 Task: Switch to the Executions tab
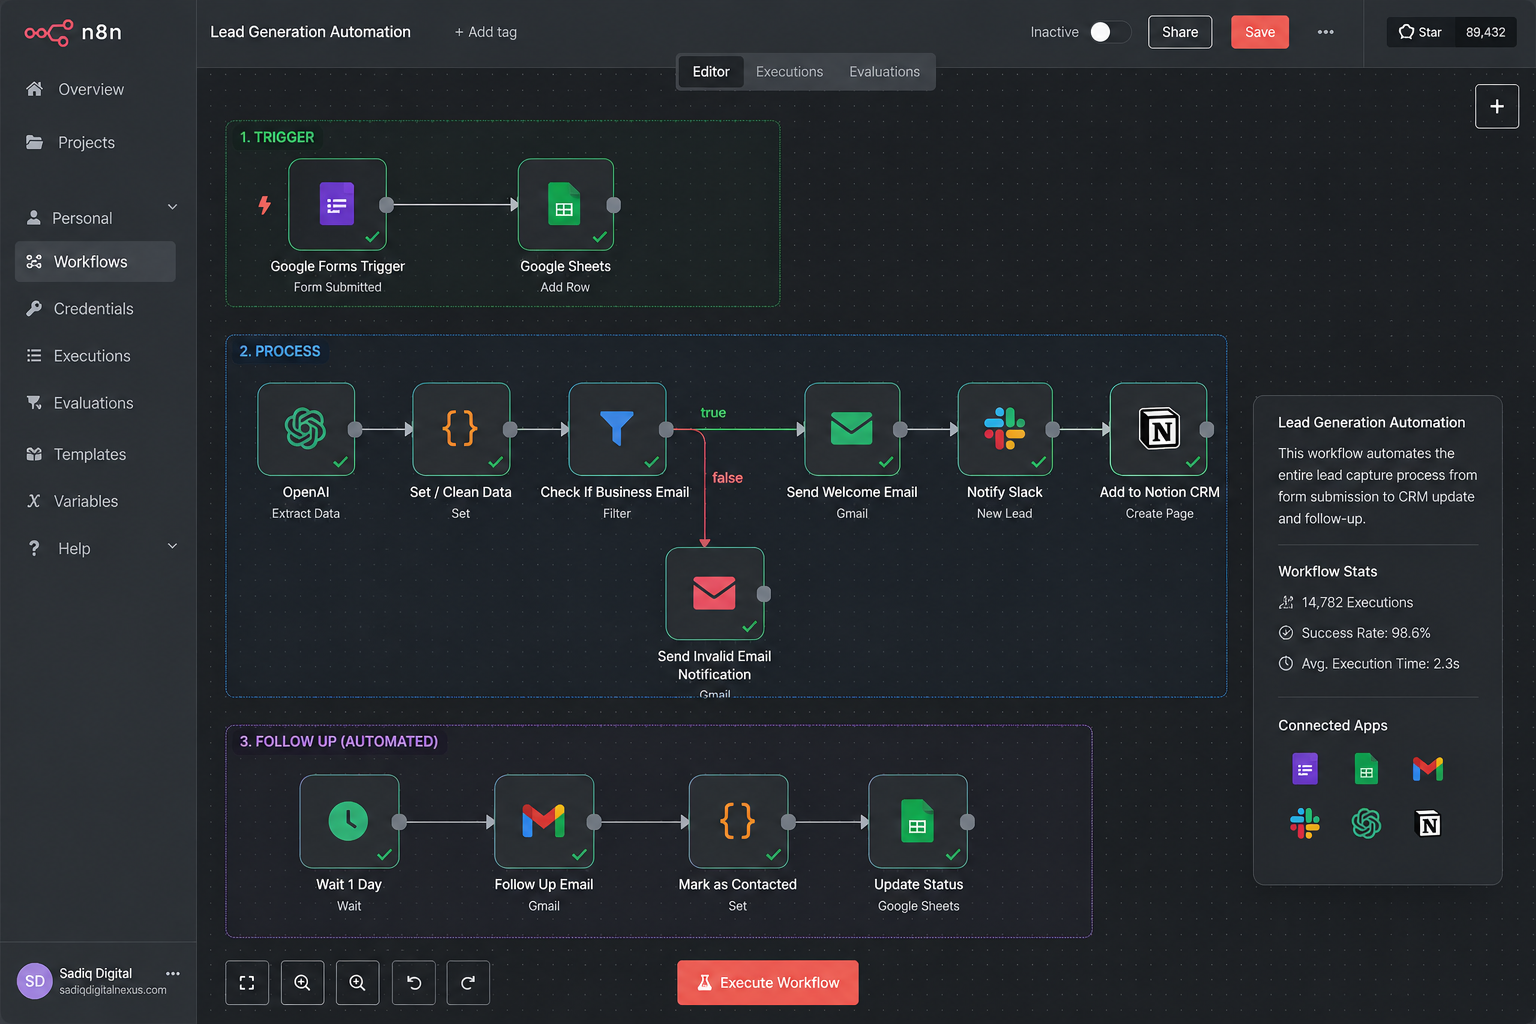(x=789, y=72)
